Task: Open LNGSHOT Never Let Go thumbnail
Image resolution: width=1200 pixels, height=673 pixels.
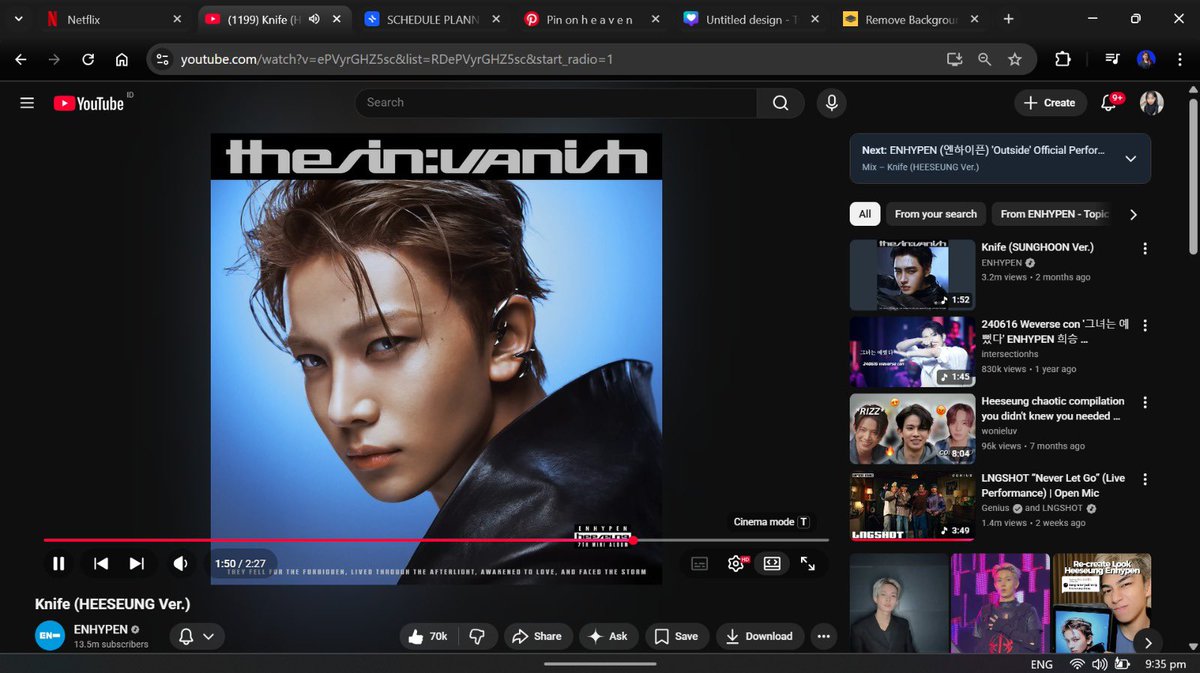Action: [x=912, y=506]
